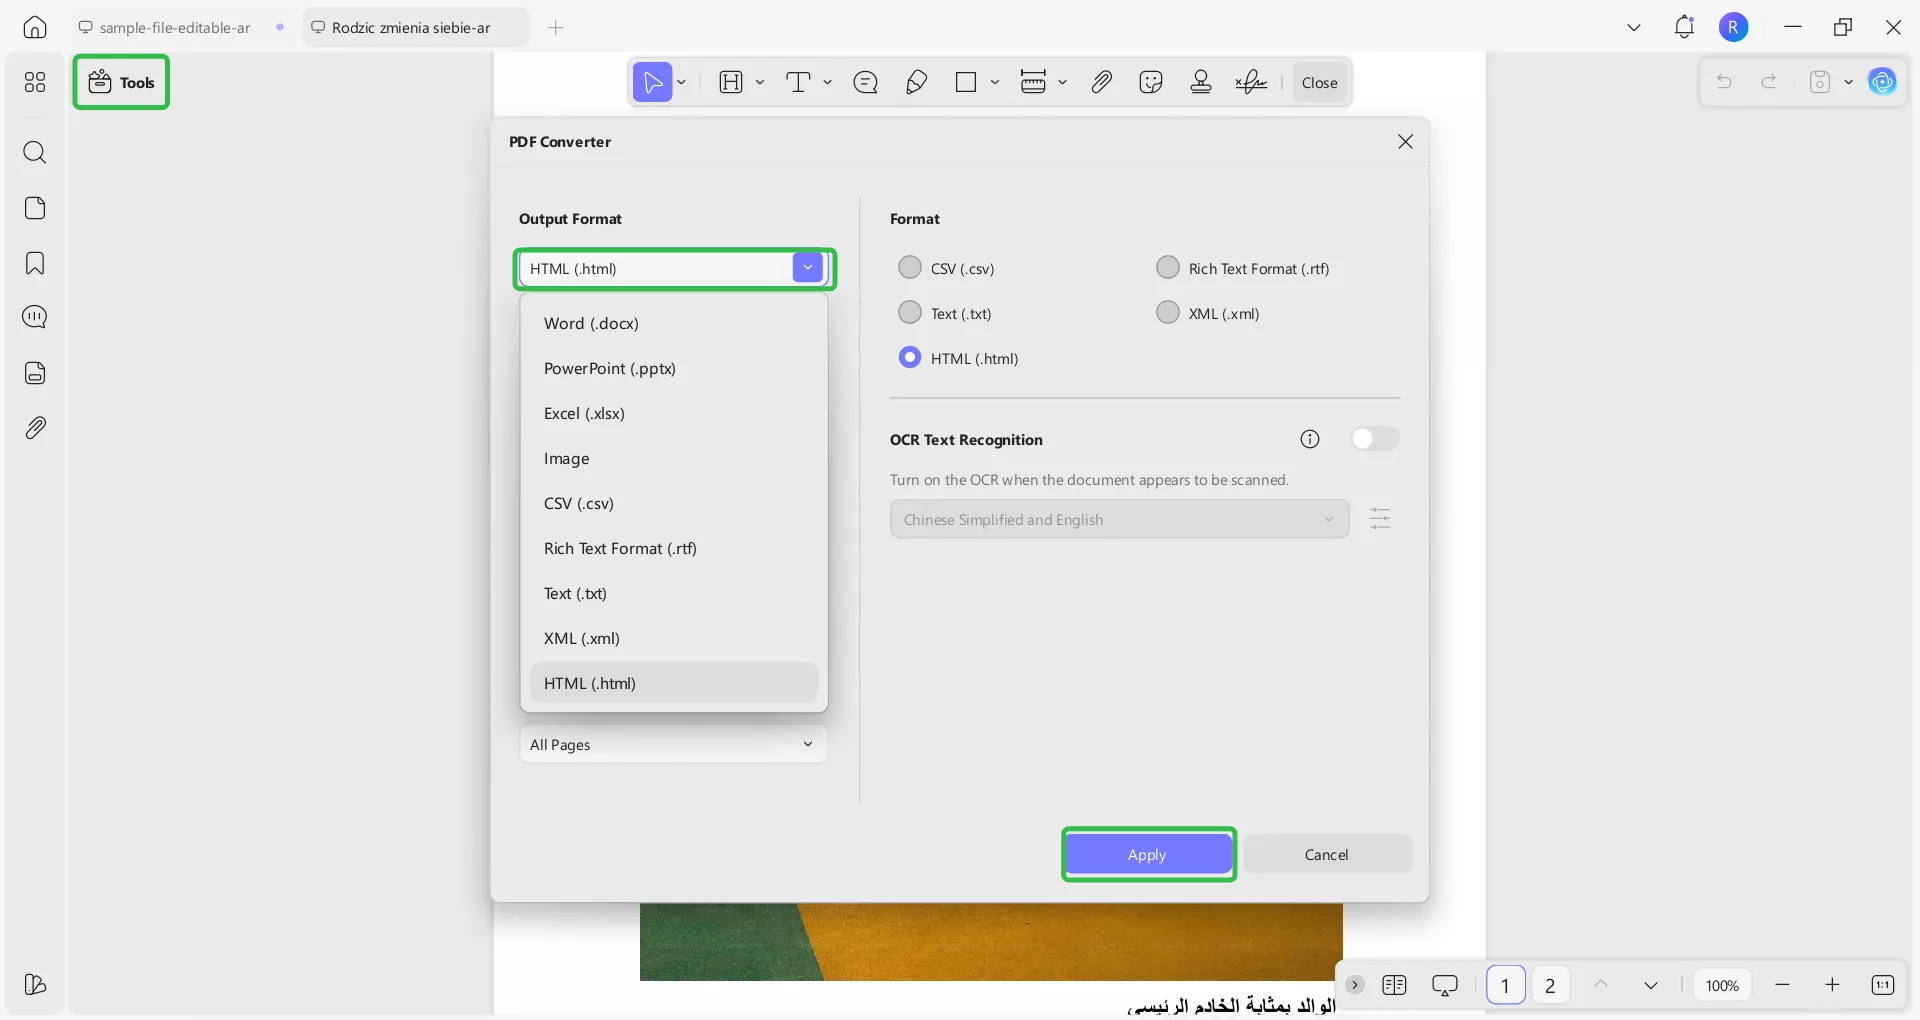This screenshot has height=1020, width=1920.
Task: Start slideshow presentation from bottom bar
Action: pyautogui.click(x=1445, y=985)
